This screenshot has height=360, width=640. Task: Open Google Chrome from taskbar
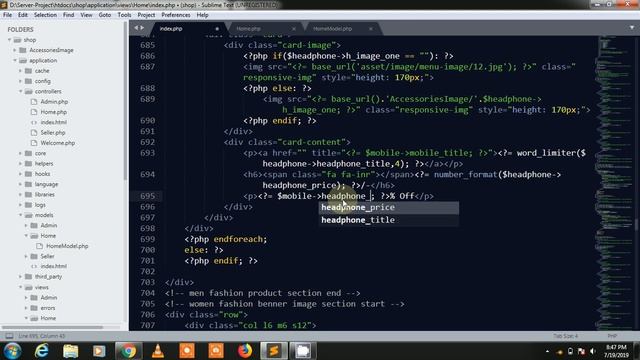point(128,351)
